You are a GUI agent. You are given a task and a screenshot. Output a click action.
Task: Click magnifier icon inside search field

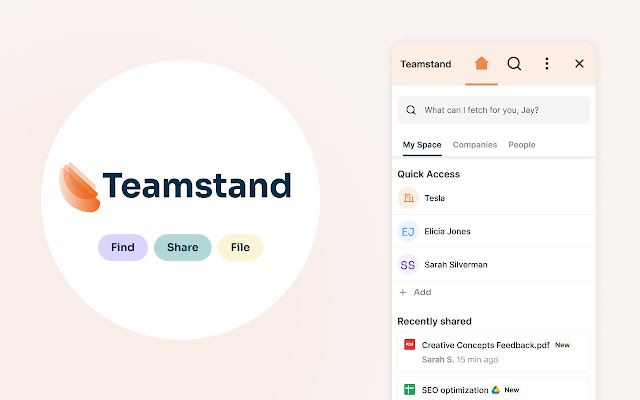(x=411, y=110)
